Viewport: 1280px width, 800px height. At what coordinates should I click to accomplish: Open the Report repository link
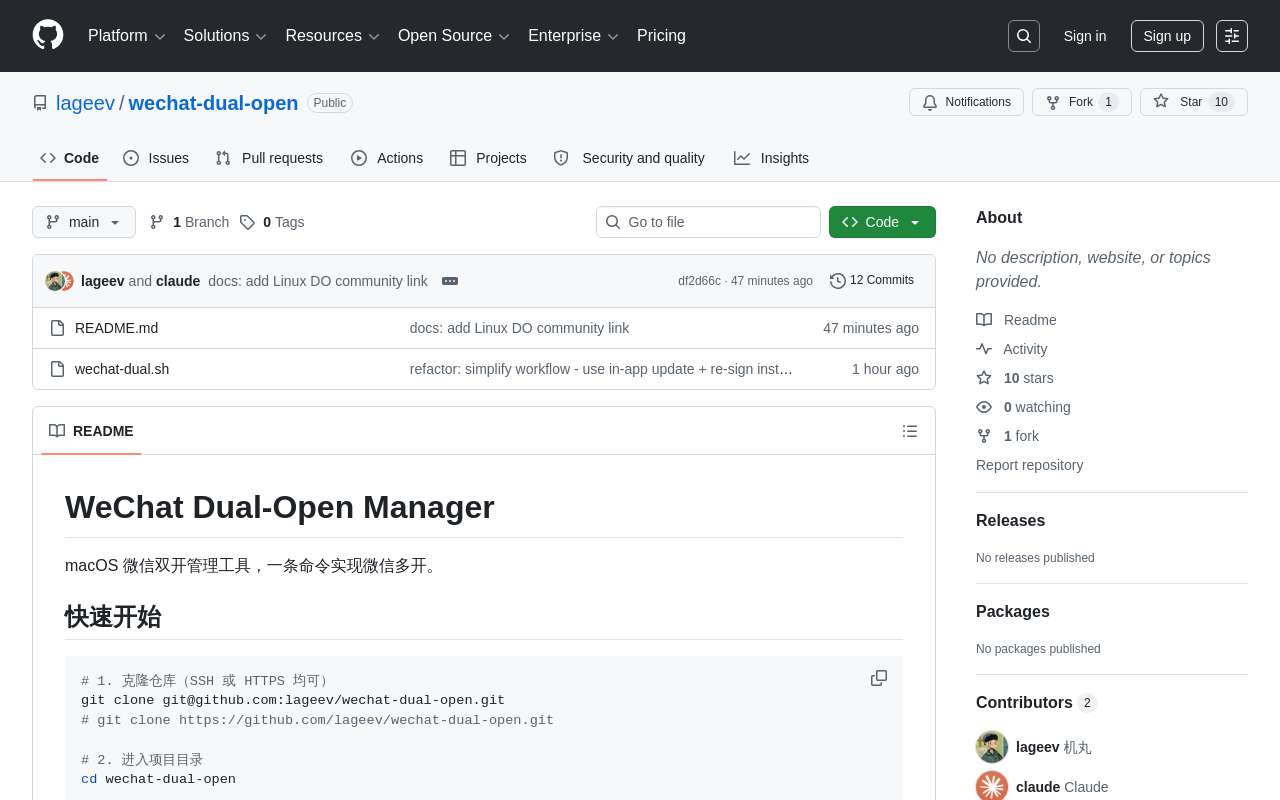point(1029,465)
